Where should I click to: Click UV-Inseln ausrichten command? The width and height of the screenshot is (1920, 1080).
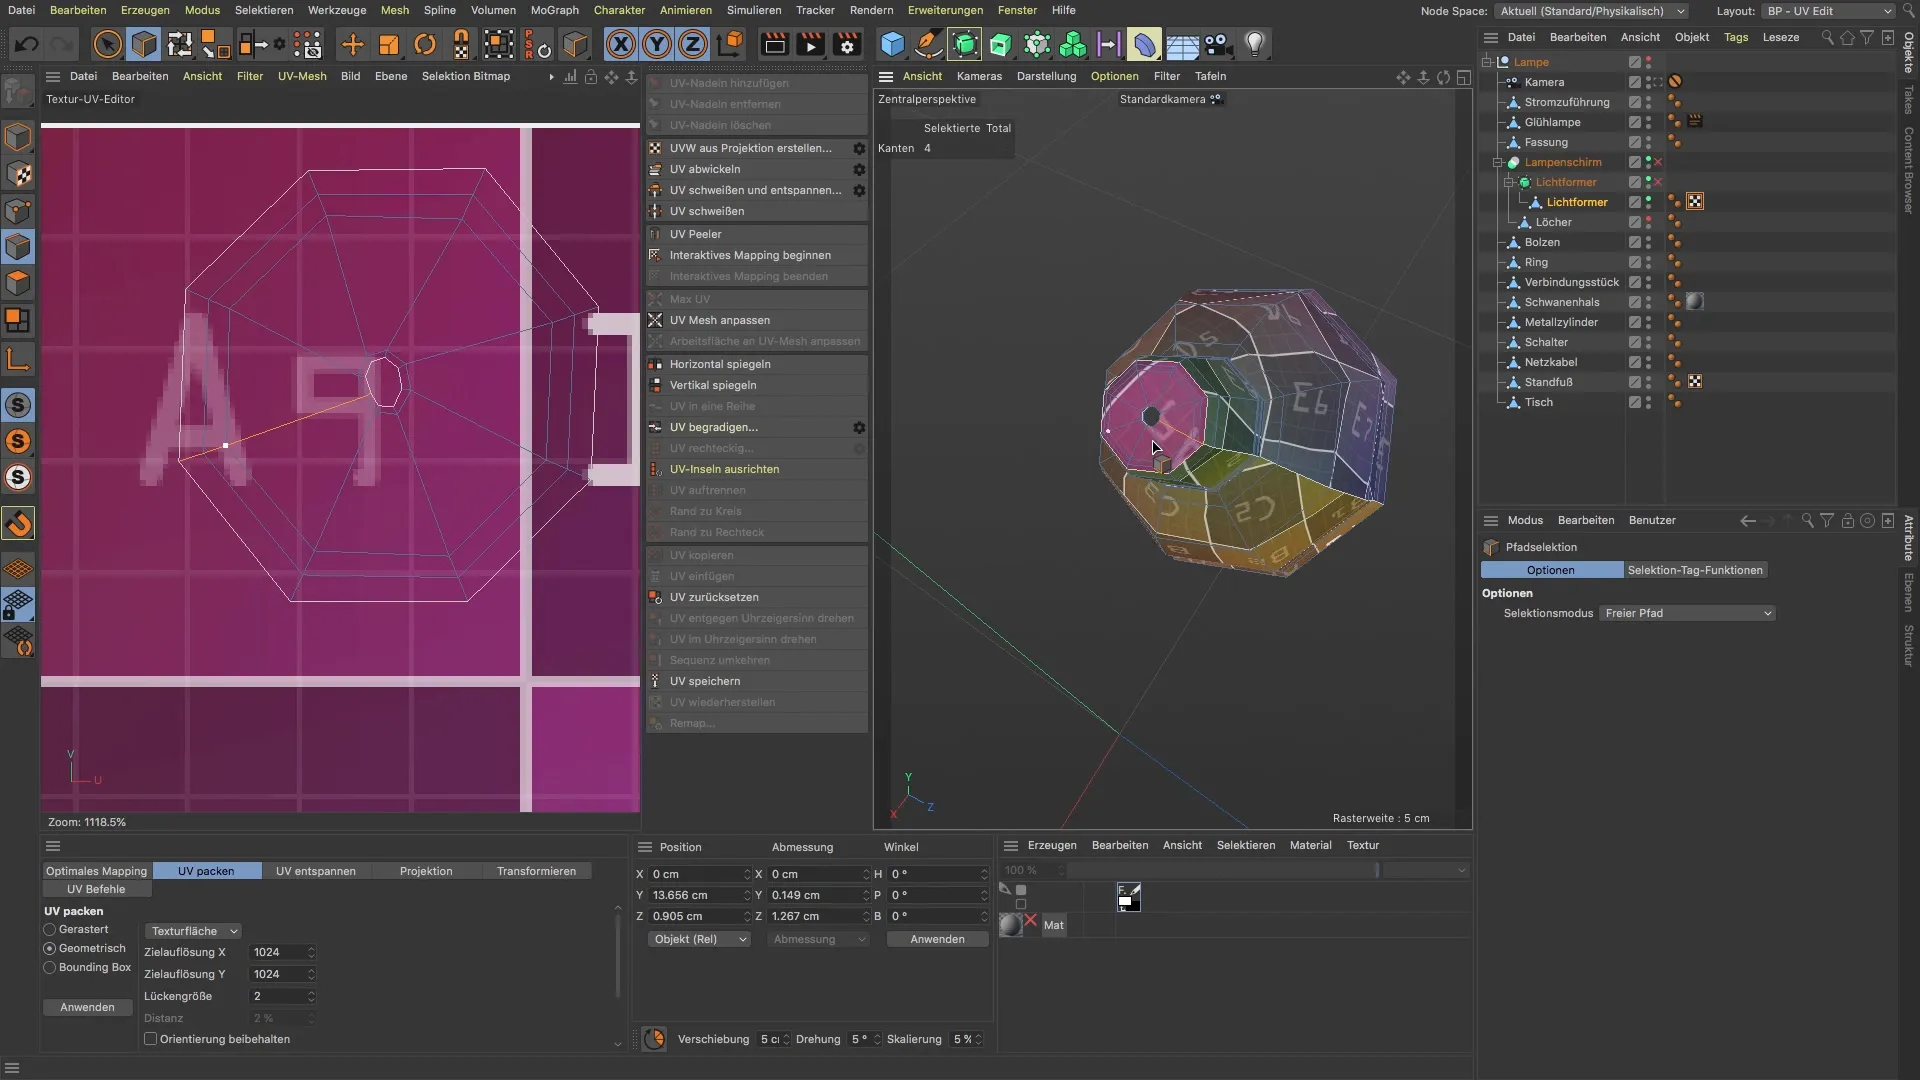tap(724, 469)
